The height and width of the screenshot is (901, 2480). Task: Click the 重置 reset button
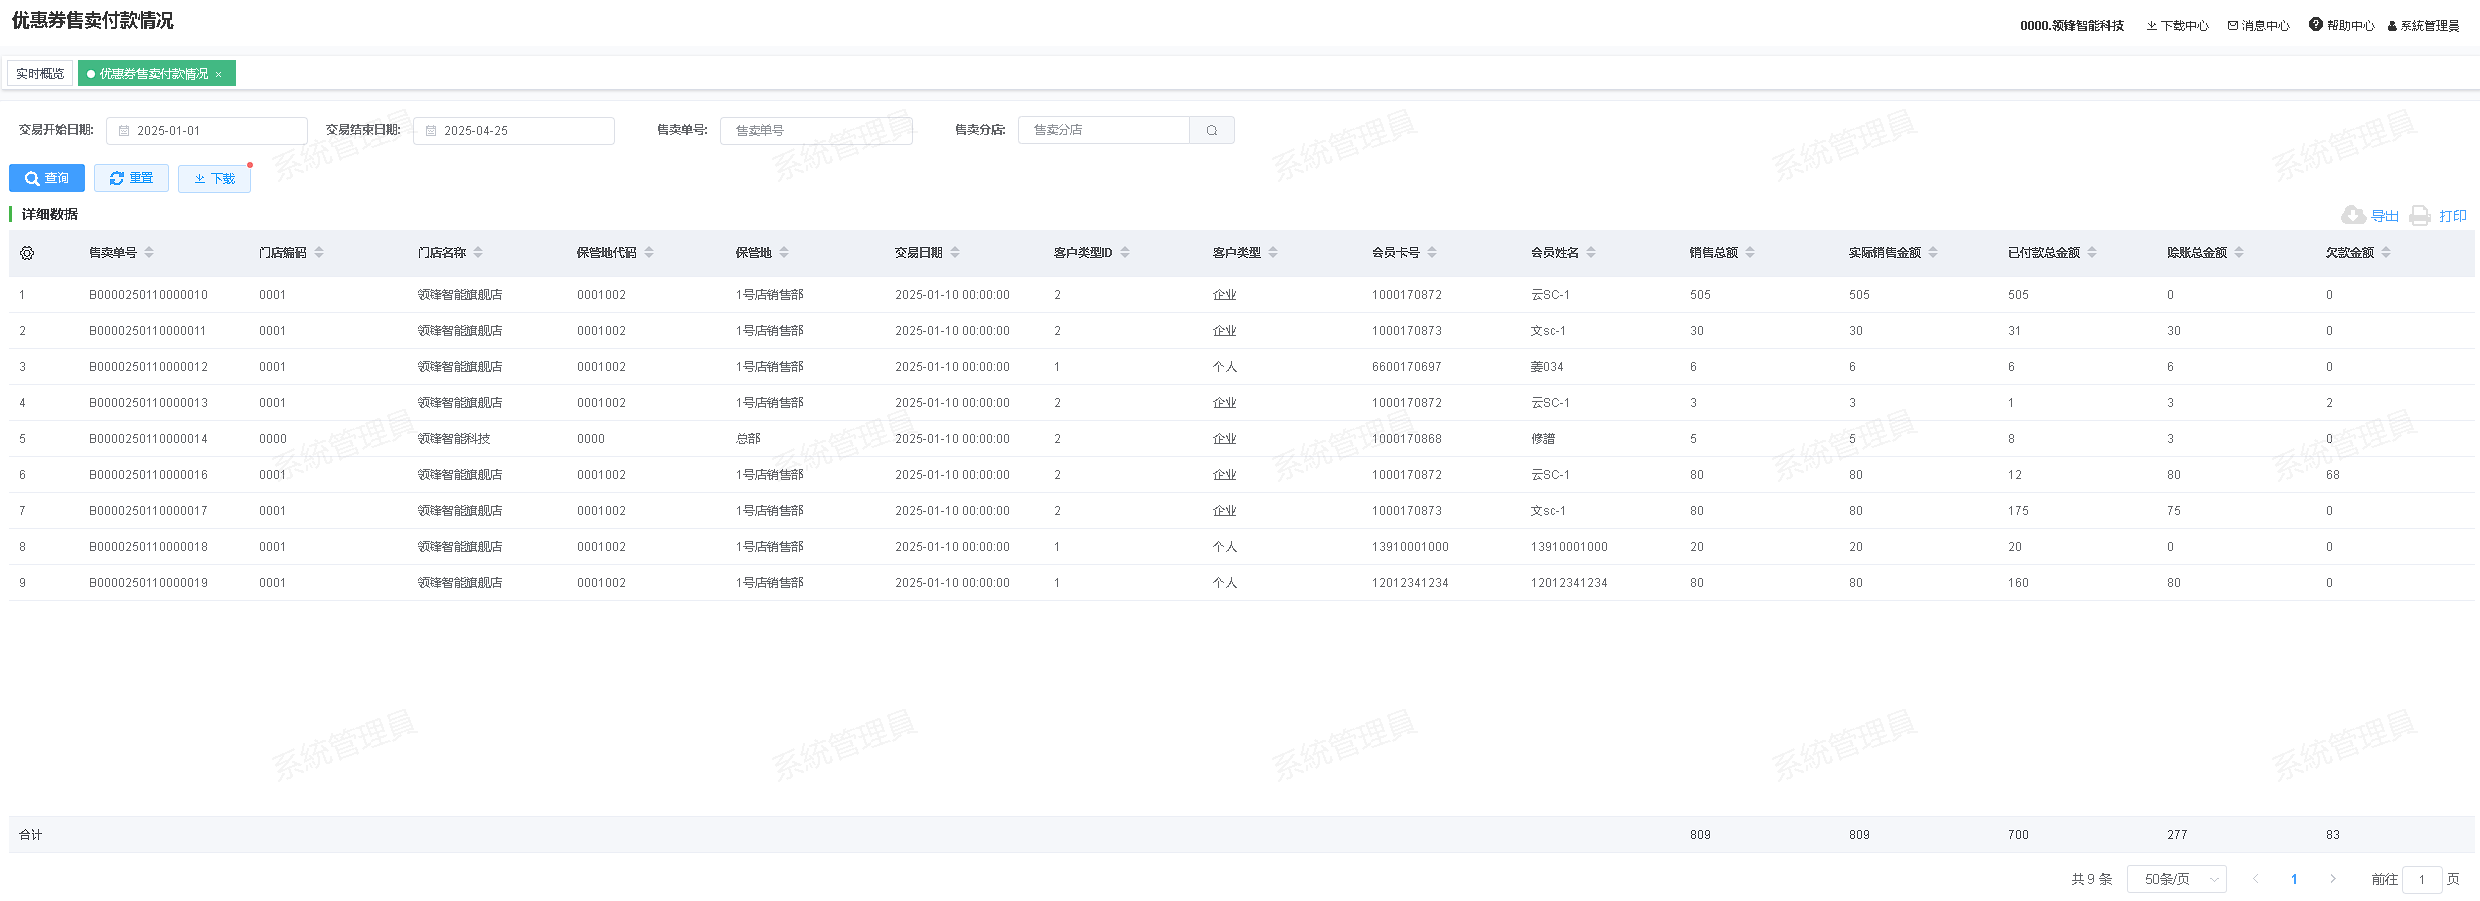point(131,178)
